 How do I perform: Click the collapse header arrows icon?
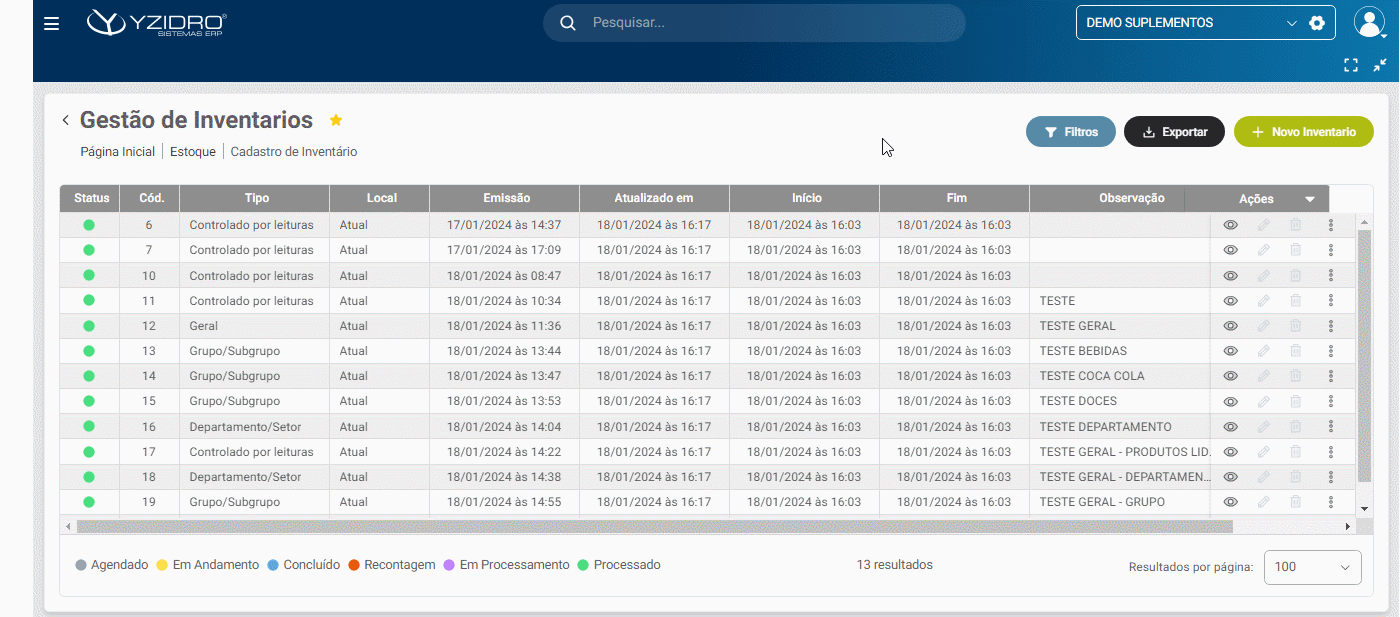[x=1380, y=65]
